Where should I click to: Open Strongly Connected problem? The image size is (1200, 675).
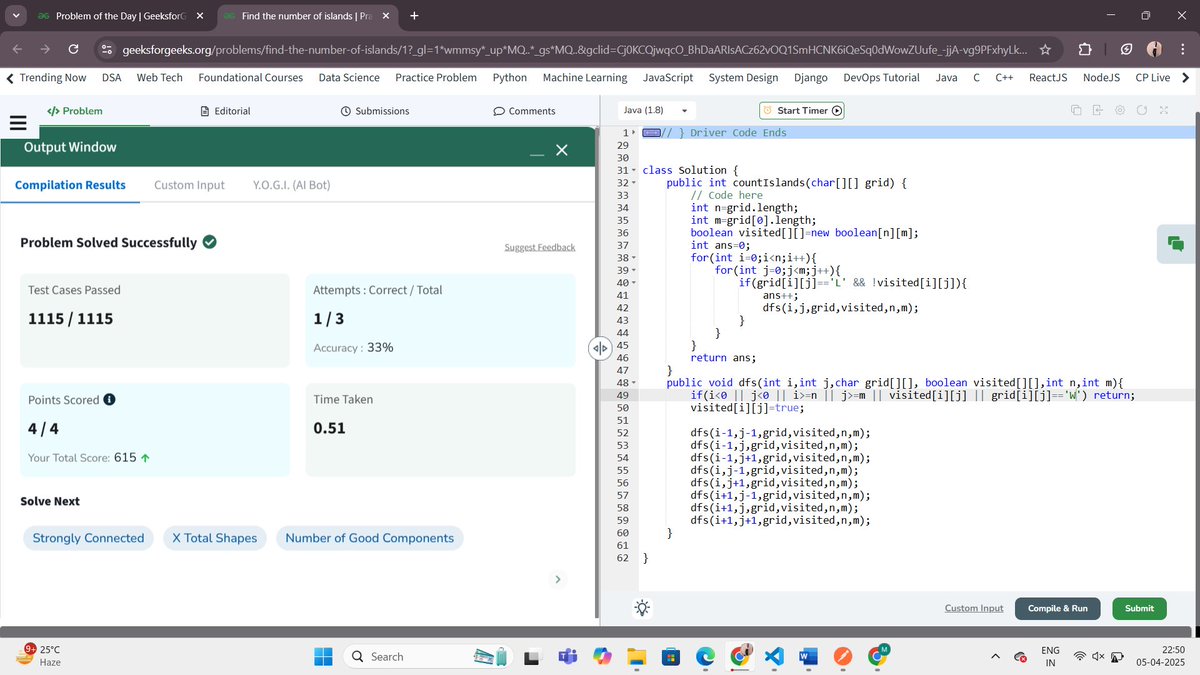coord(88,538)
